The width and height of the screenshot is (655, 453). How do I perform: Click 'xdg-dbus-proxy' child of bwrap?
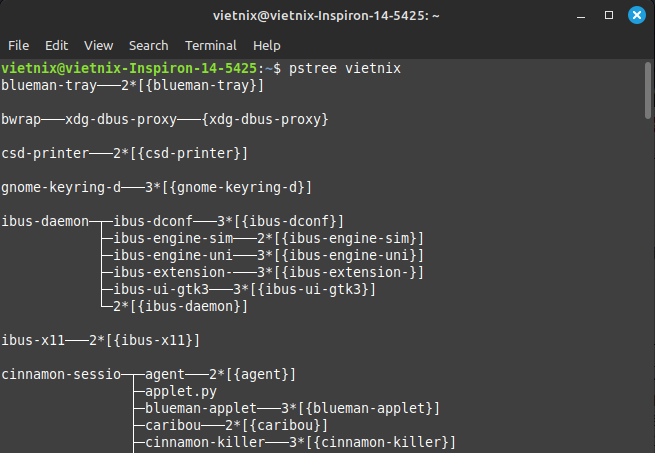[121, 120]
